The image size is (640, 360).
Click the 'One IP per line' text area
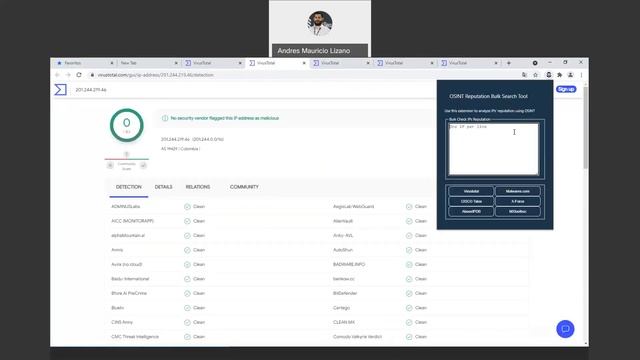pyautogui.click(x=493, y=149)
